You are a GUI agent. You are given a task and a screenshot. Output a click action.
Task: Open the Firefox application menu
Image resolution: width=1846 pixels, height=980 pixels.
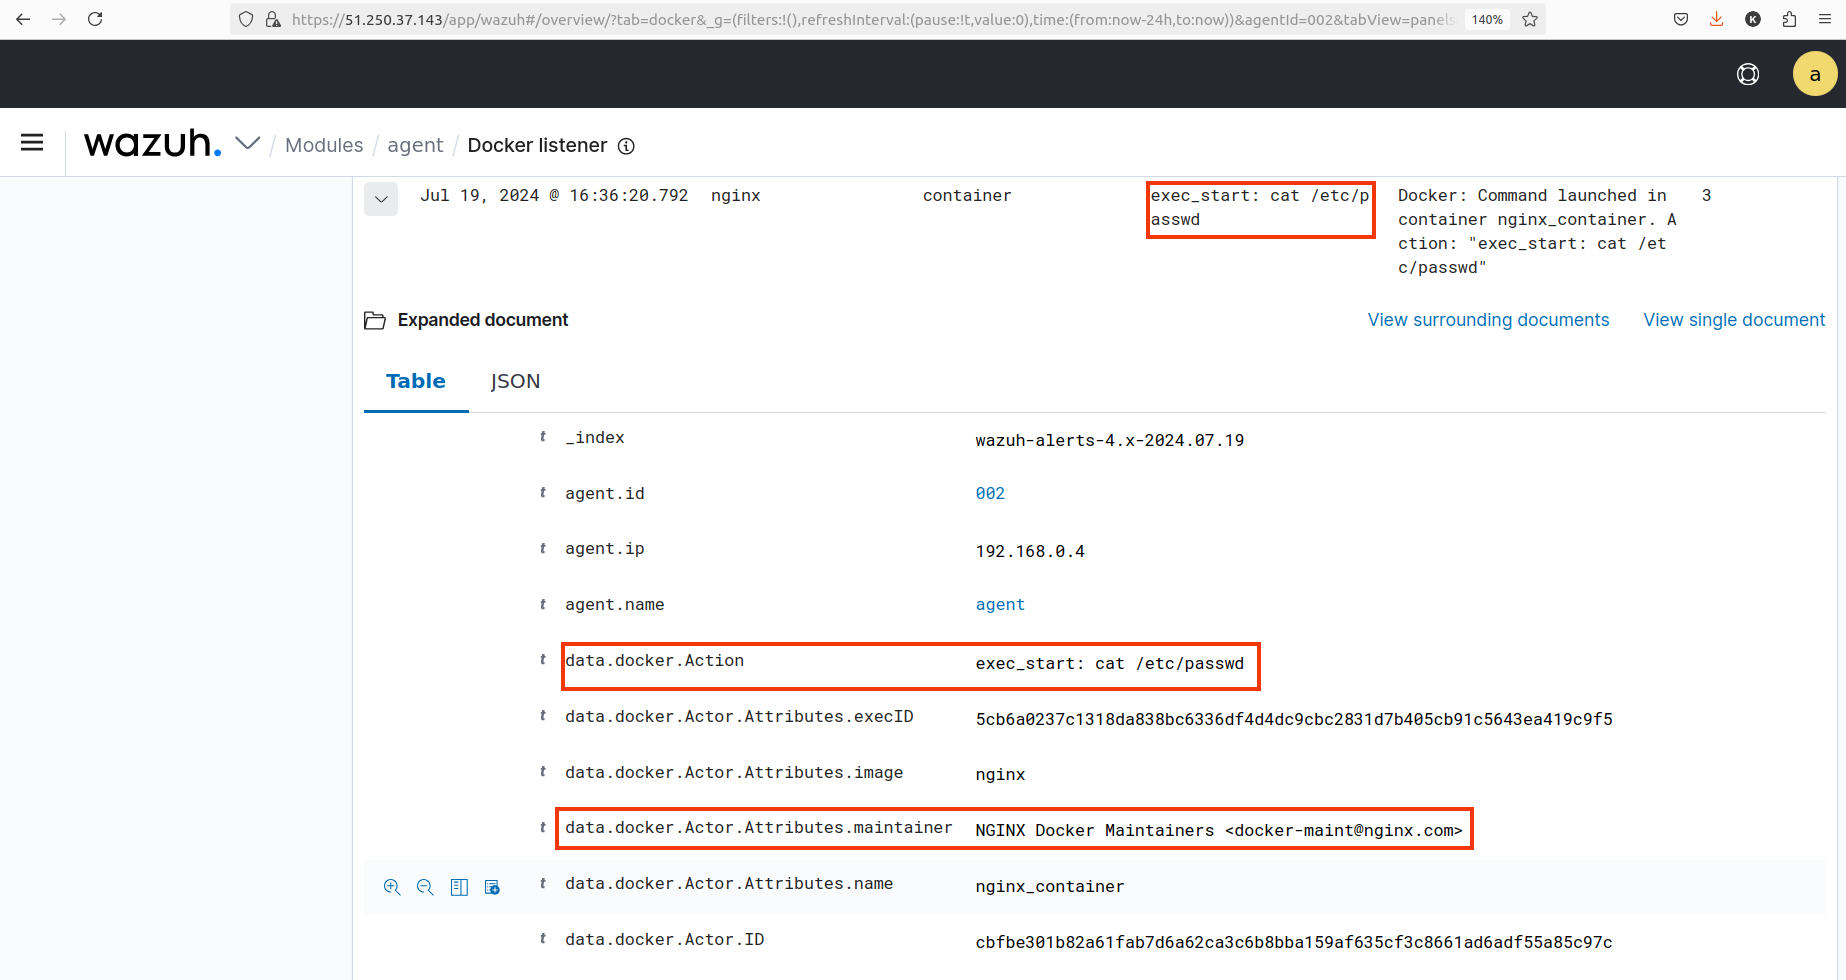coord(1825,19)
